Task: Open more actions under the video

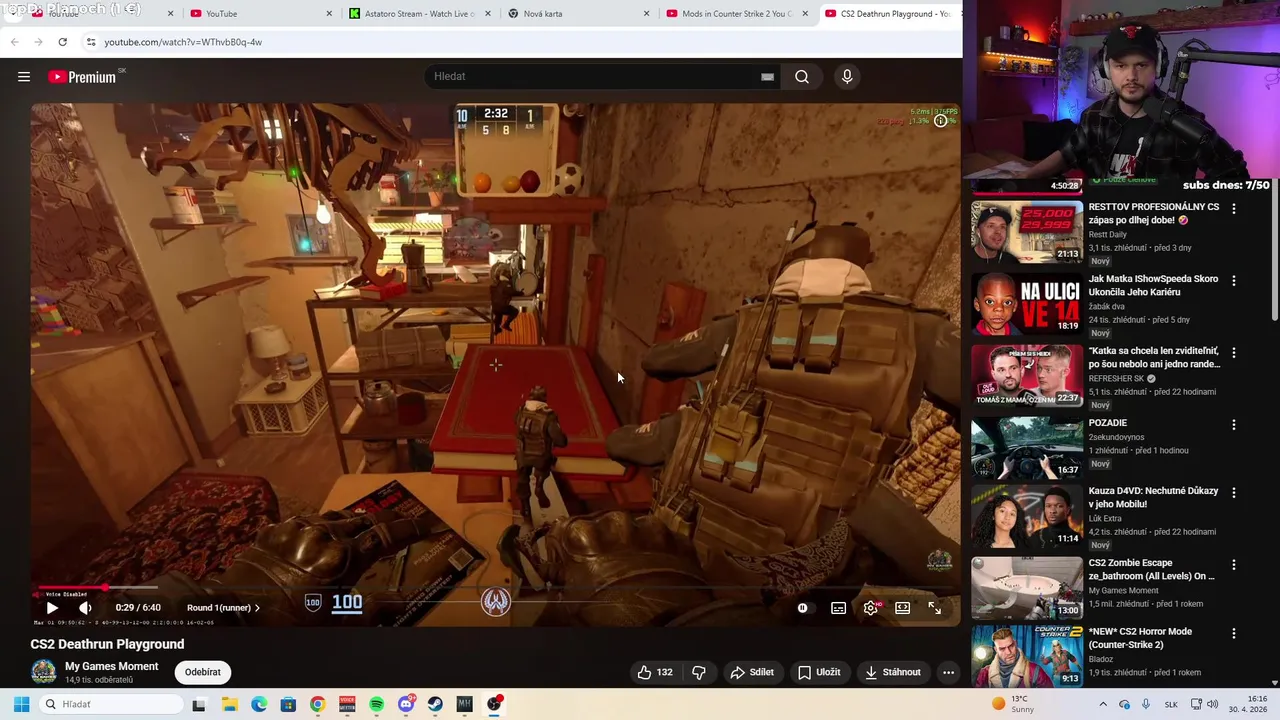Action: (948, 672)
